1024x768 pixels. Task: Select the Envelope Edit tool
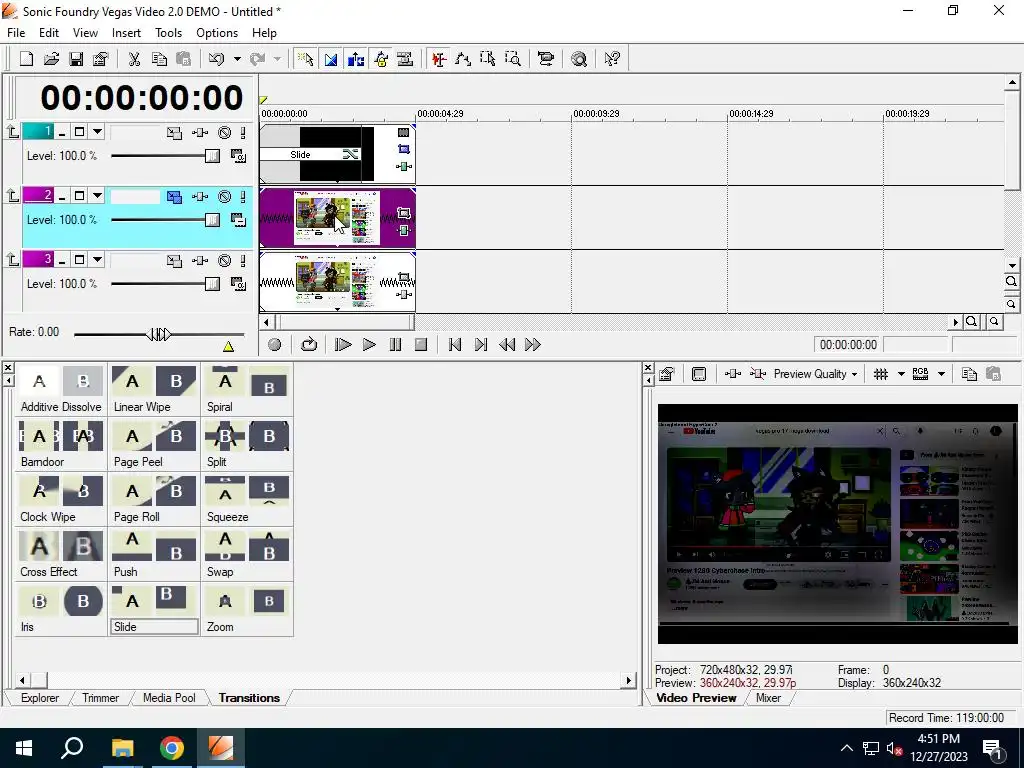463,59
